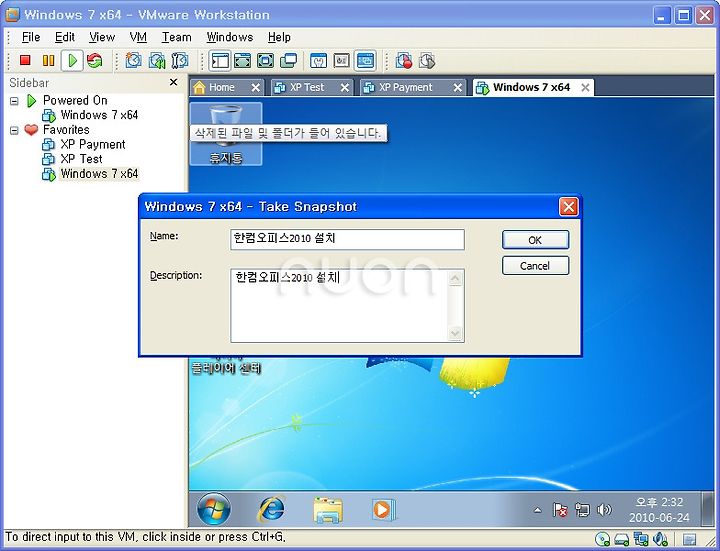Close the XP Test tab
Screen dimensions: 720x551
point(344,87)
